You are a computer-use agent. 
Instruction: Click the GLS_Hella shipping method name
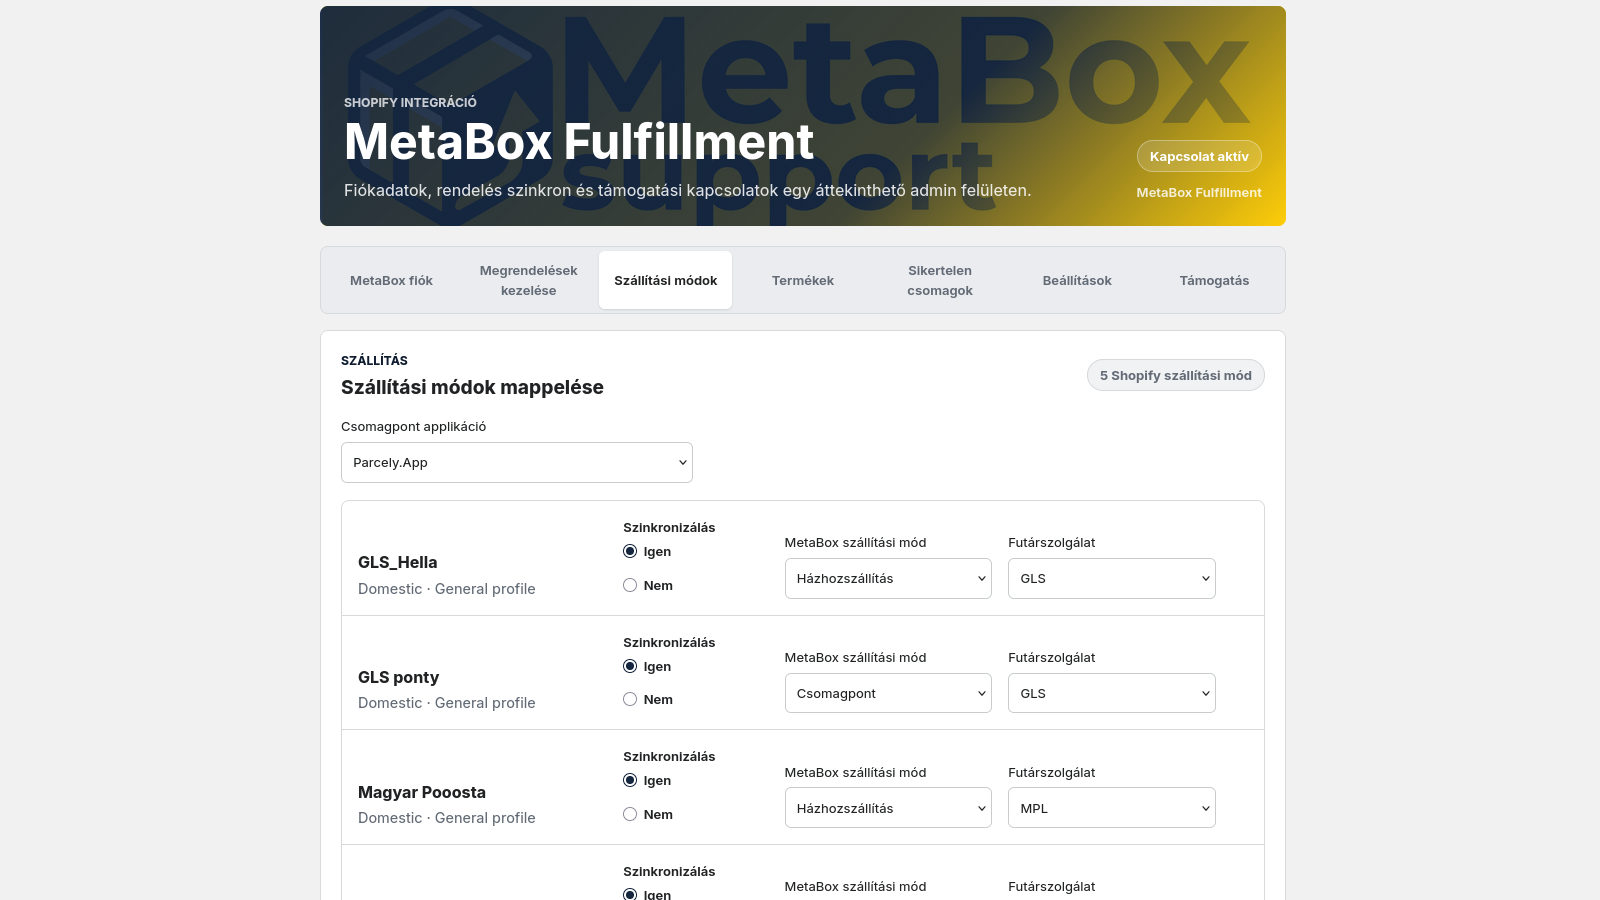(x=398, y=562)
